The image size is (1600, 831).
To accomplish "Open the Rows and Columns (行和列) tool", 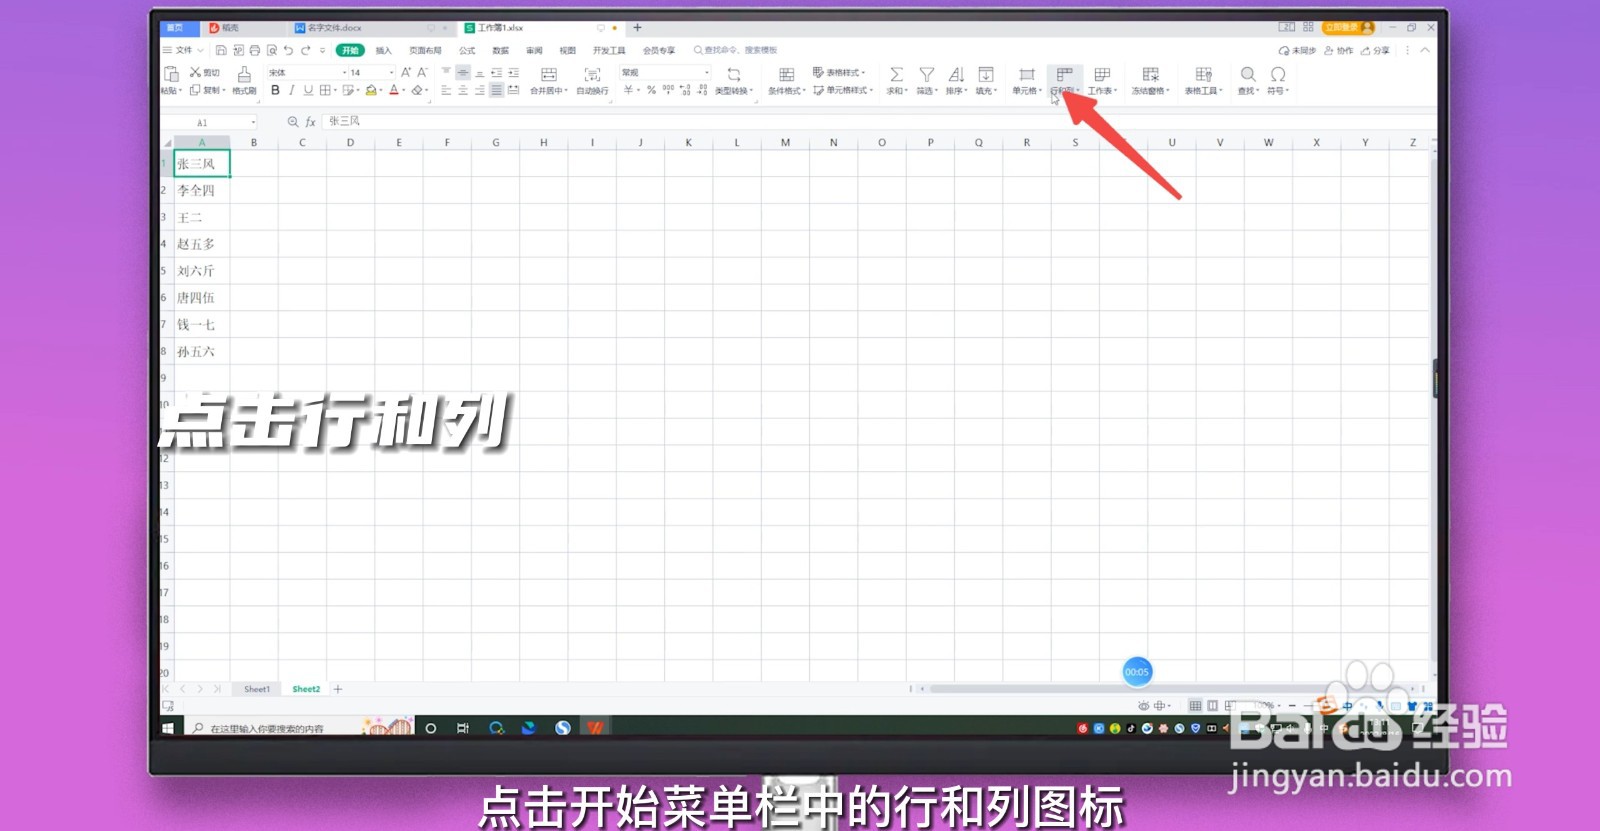I will 1064,80.
